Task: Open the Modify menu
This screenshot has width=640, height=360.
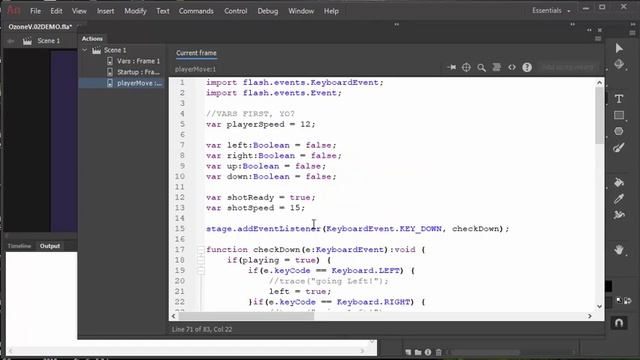Action: pyautogui.click(x=135, y=11)
